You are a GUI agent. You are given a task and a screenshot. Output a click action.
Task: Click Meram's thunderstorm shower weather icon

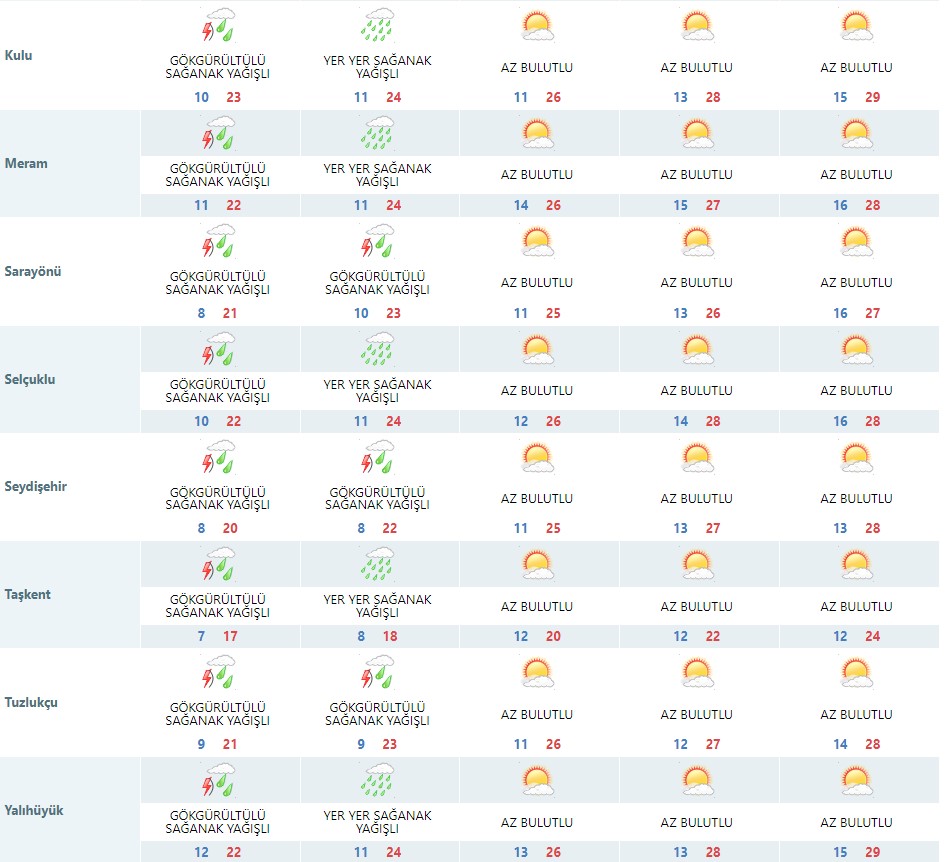click(218, 133)
